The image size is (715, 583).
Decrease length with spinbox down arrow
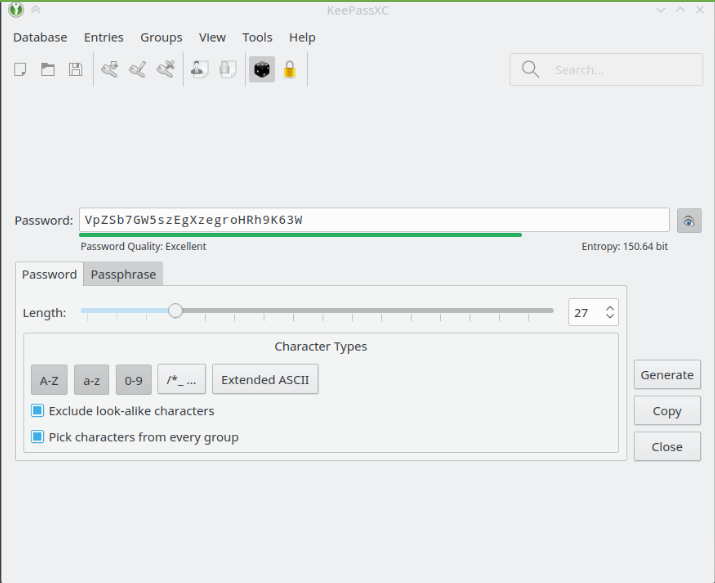coord(610,316)
